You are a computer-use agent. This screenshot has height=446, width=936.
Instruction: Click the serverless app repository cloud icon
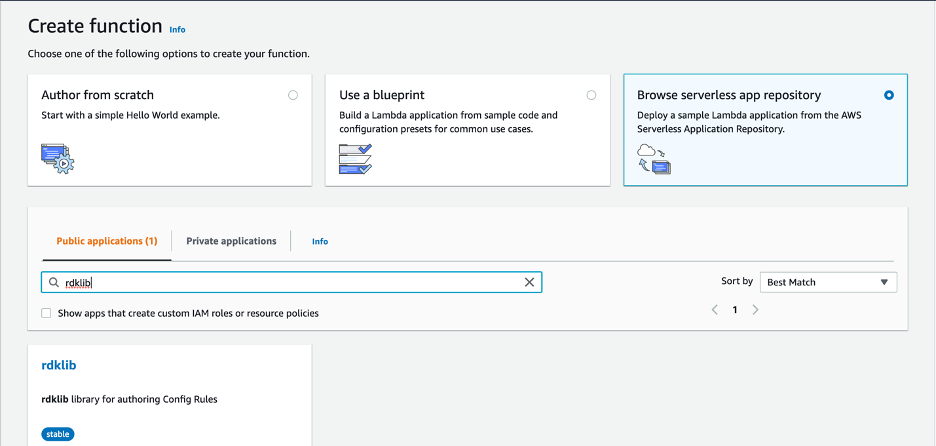click(653, 158)
